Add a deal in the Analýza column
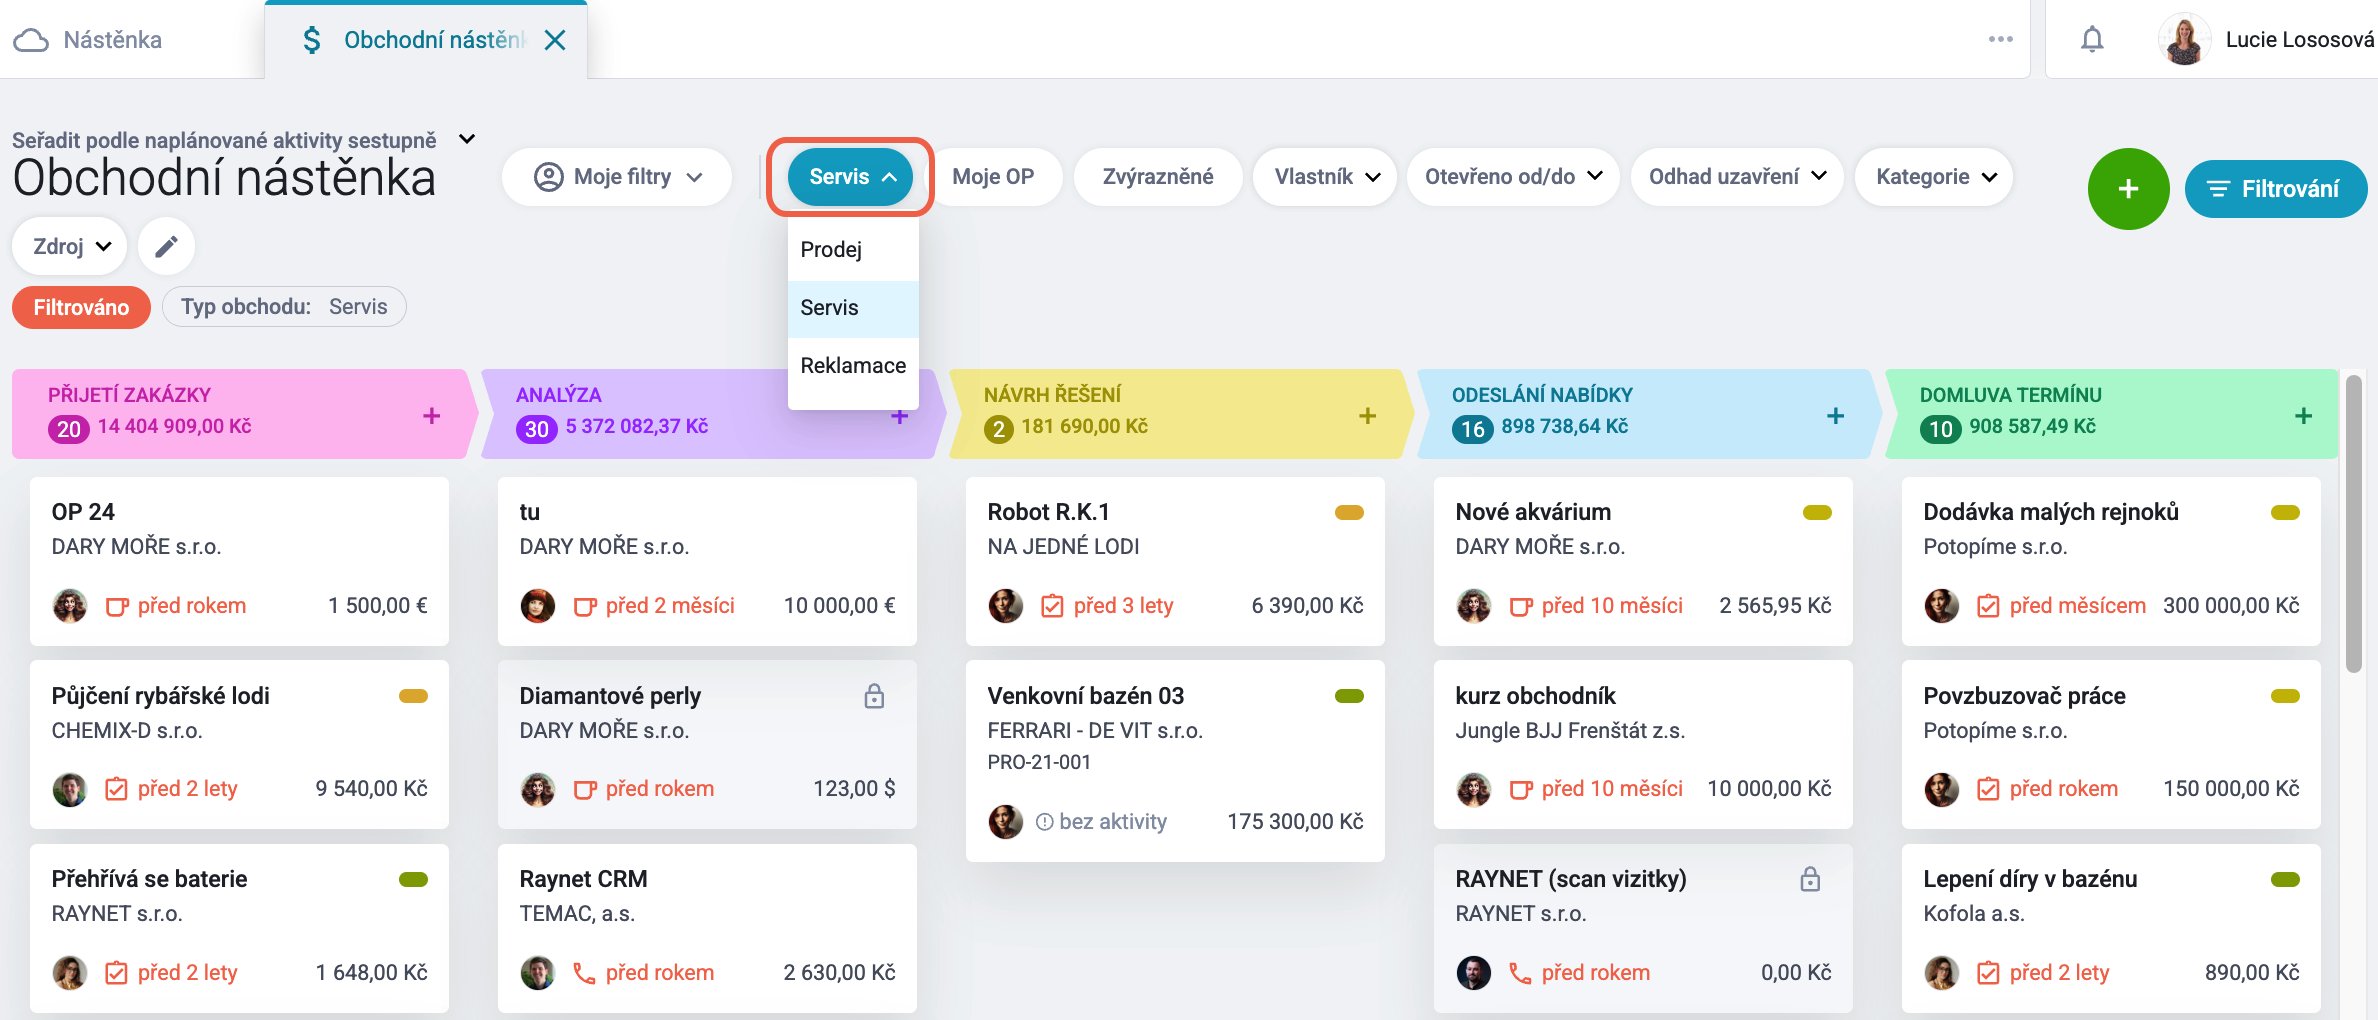 point(899,416)
